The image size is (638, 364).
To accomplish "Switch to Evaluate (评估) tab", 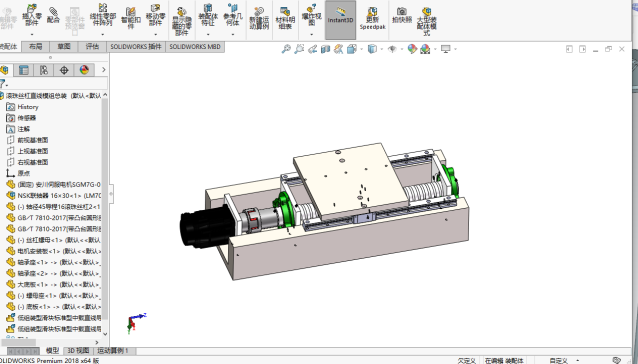I will 92,47.
